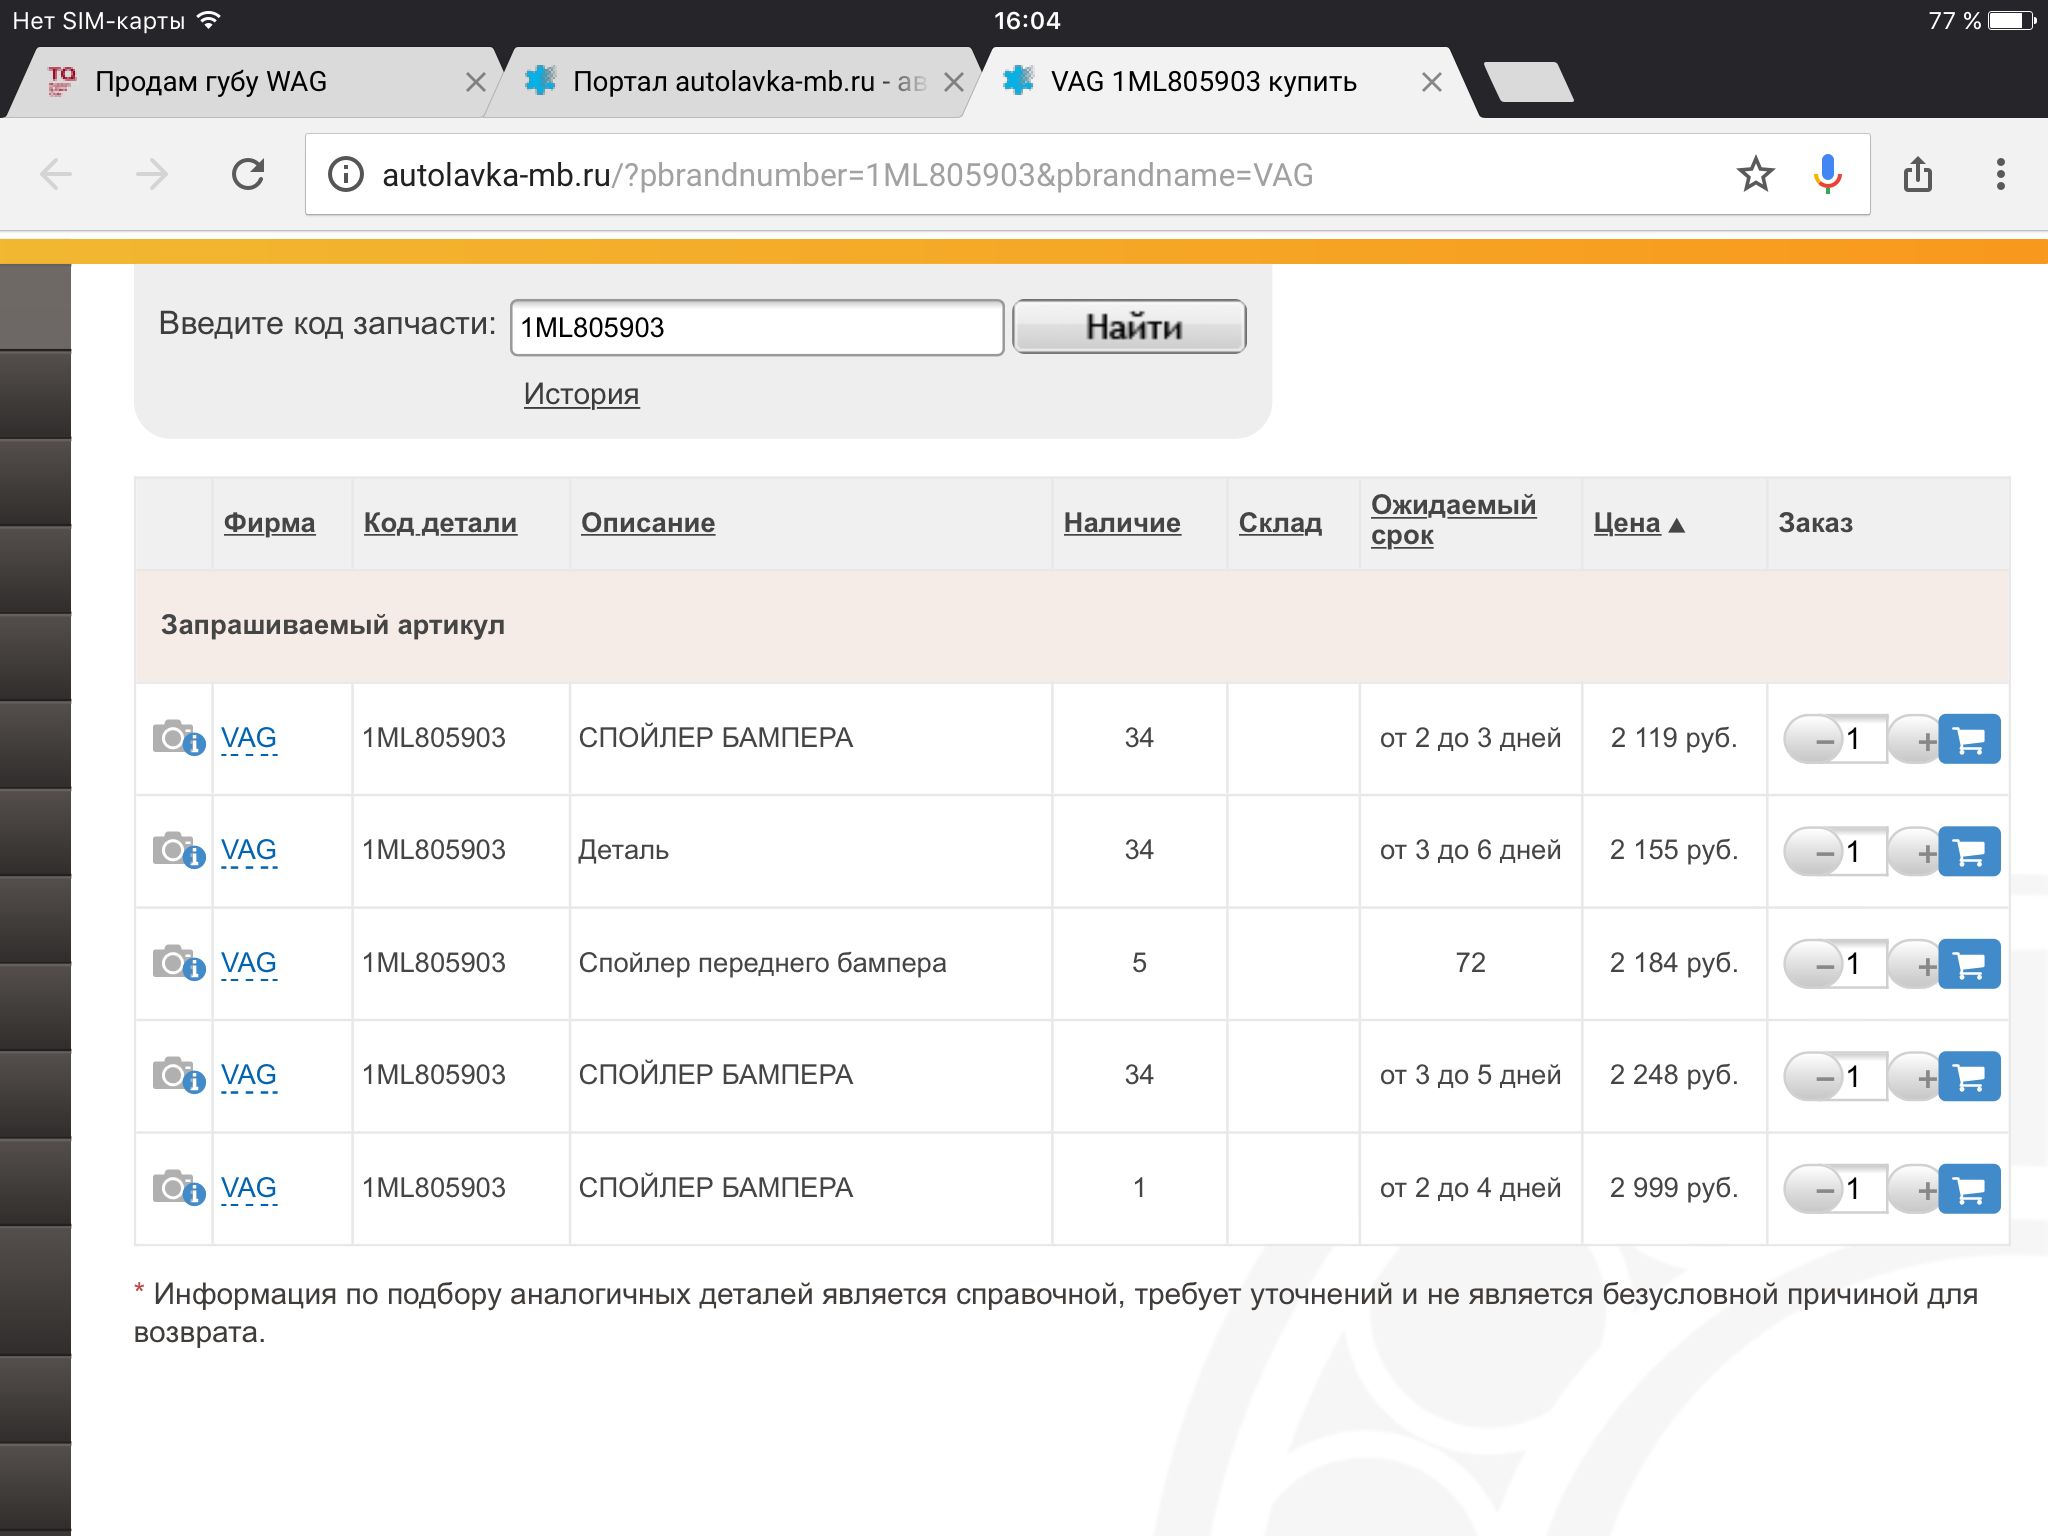Tap the voice search microphone icon
The height and width of the screenshot is (1536, 2048).
pyautogui.click(x=1827, y=175)
